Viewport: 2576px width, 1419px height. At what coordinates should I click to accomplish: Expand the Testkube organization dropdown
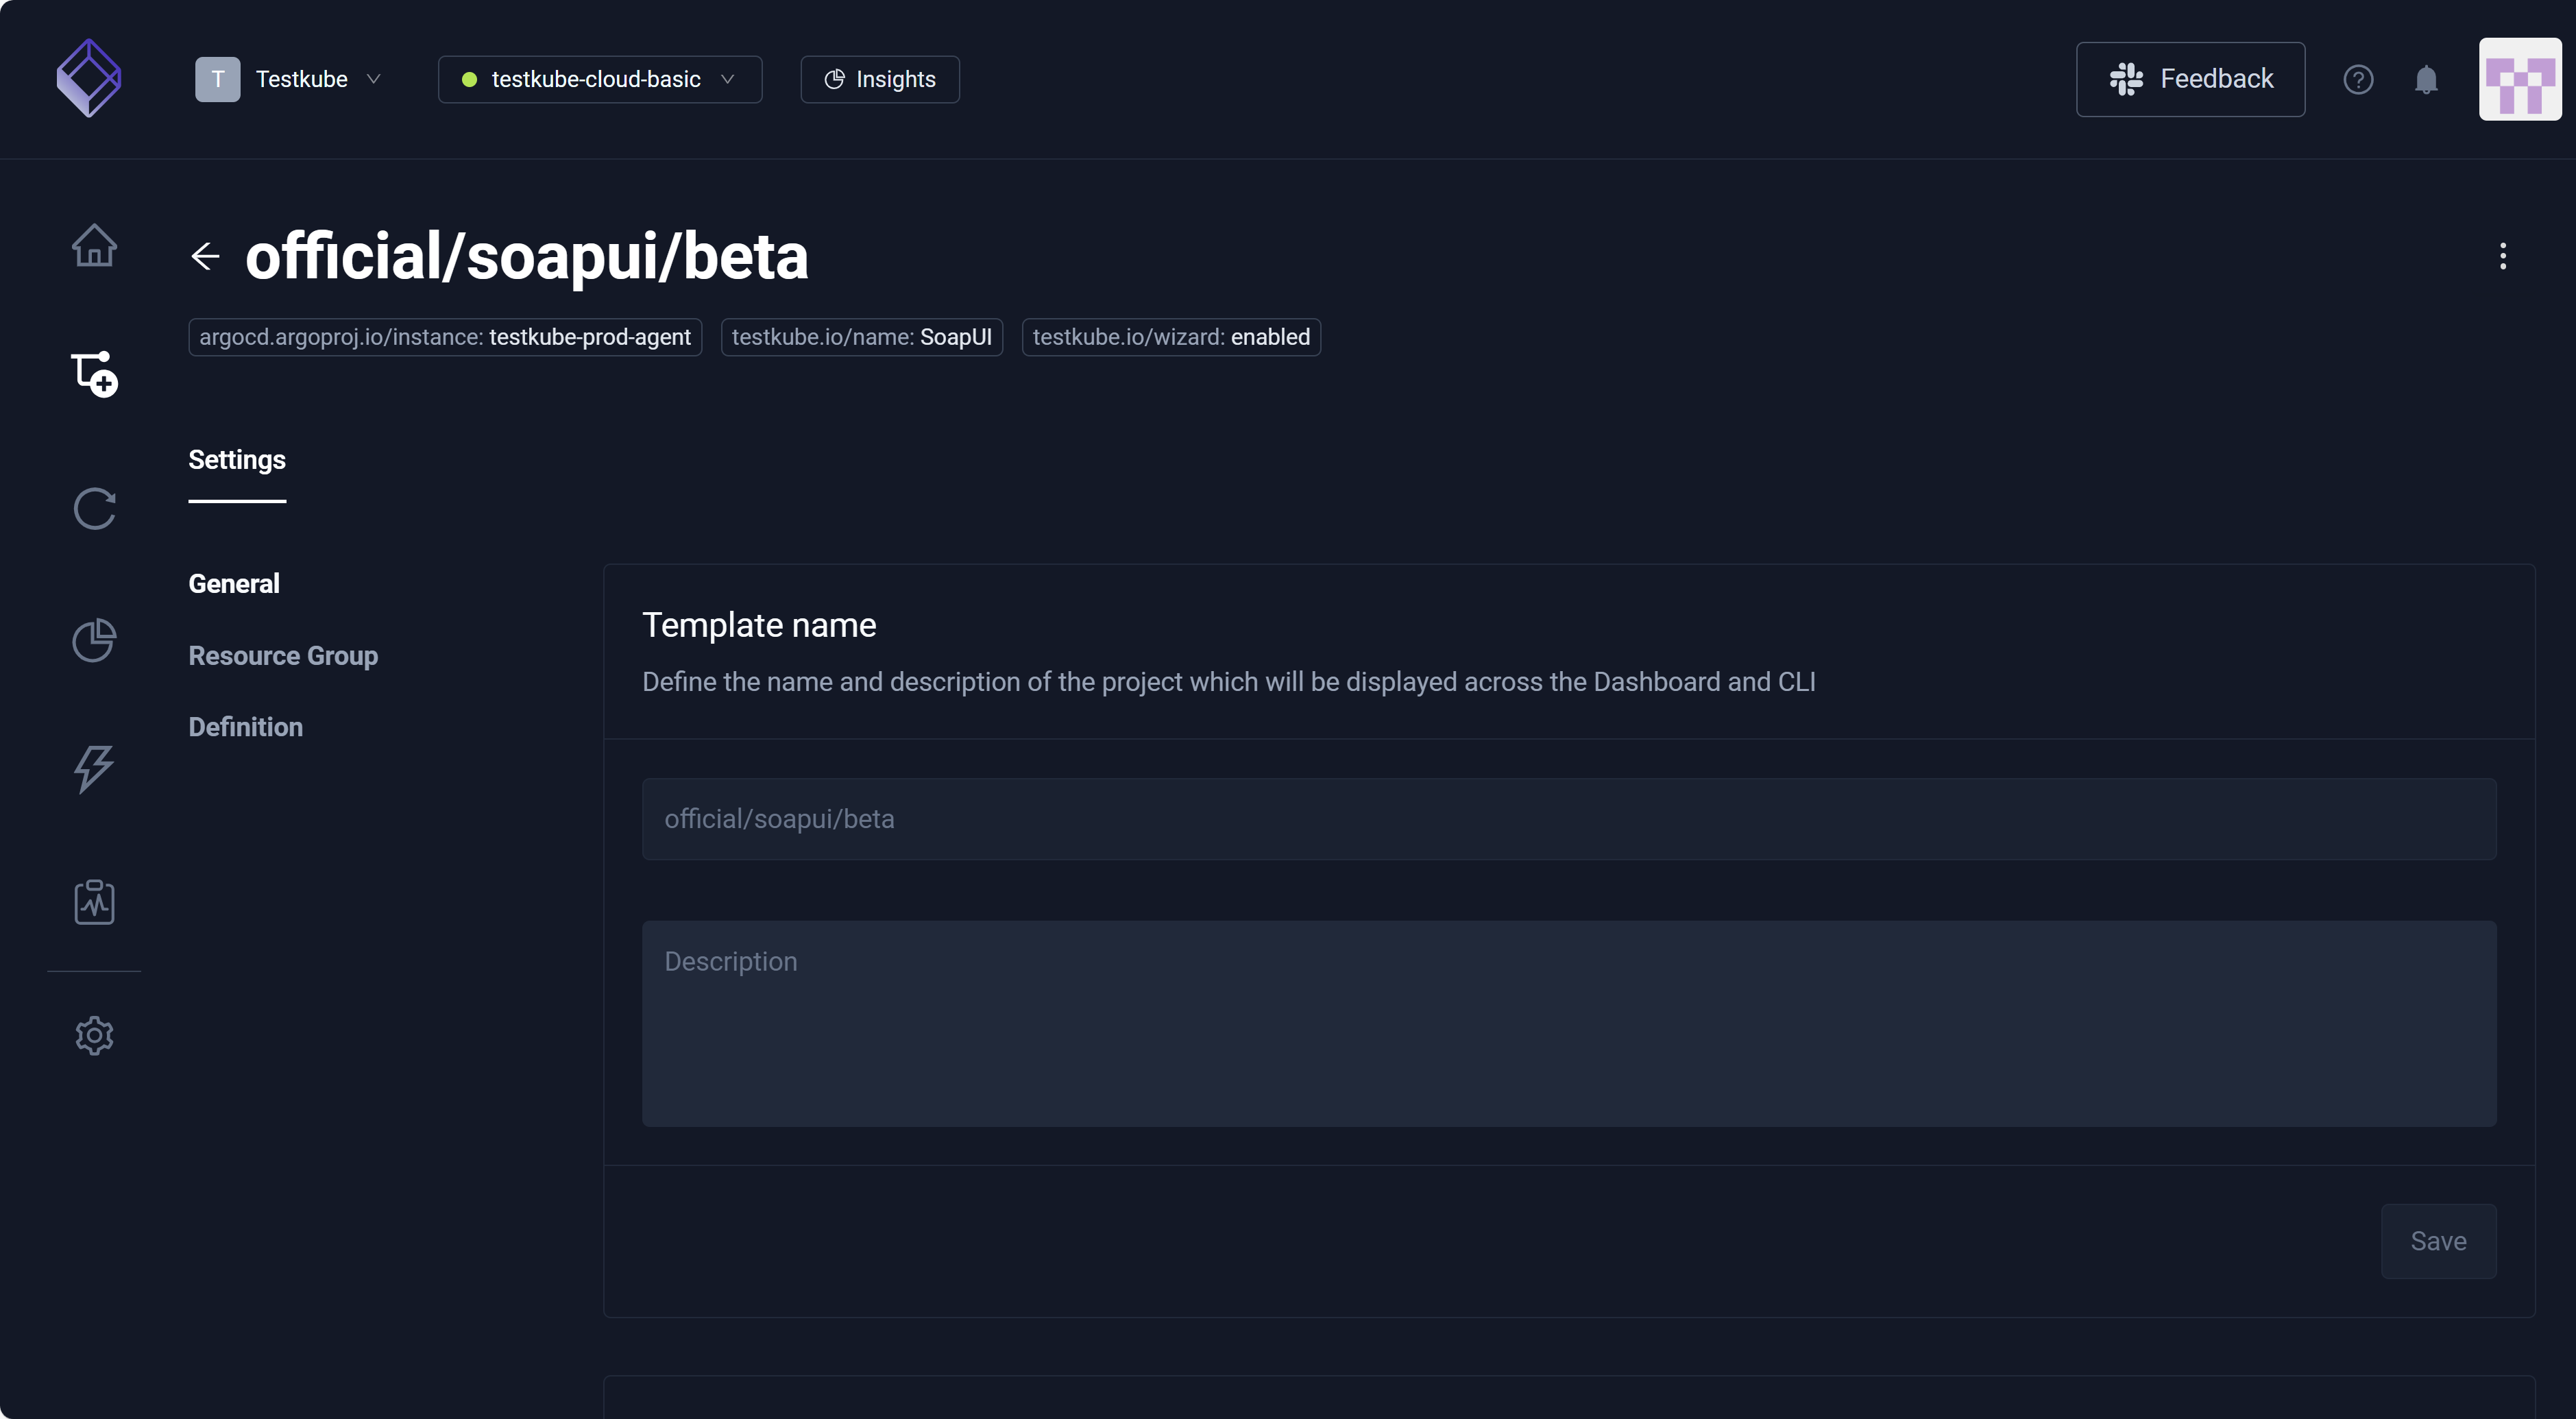(289, 79)
